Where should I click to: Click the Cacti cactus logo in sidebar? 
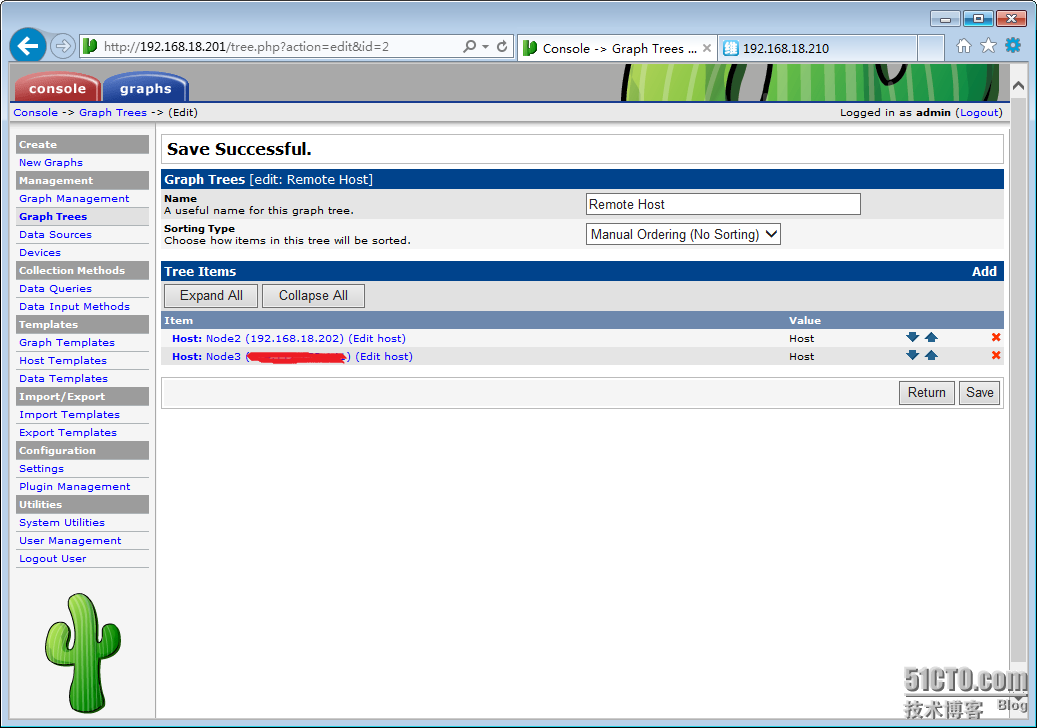click(83, 653)
